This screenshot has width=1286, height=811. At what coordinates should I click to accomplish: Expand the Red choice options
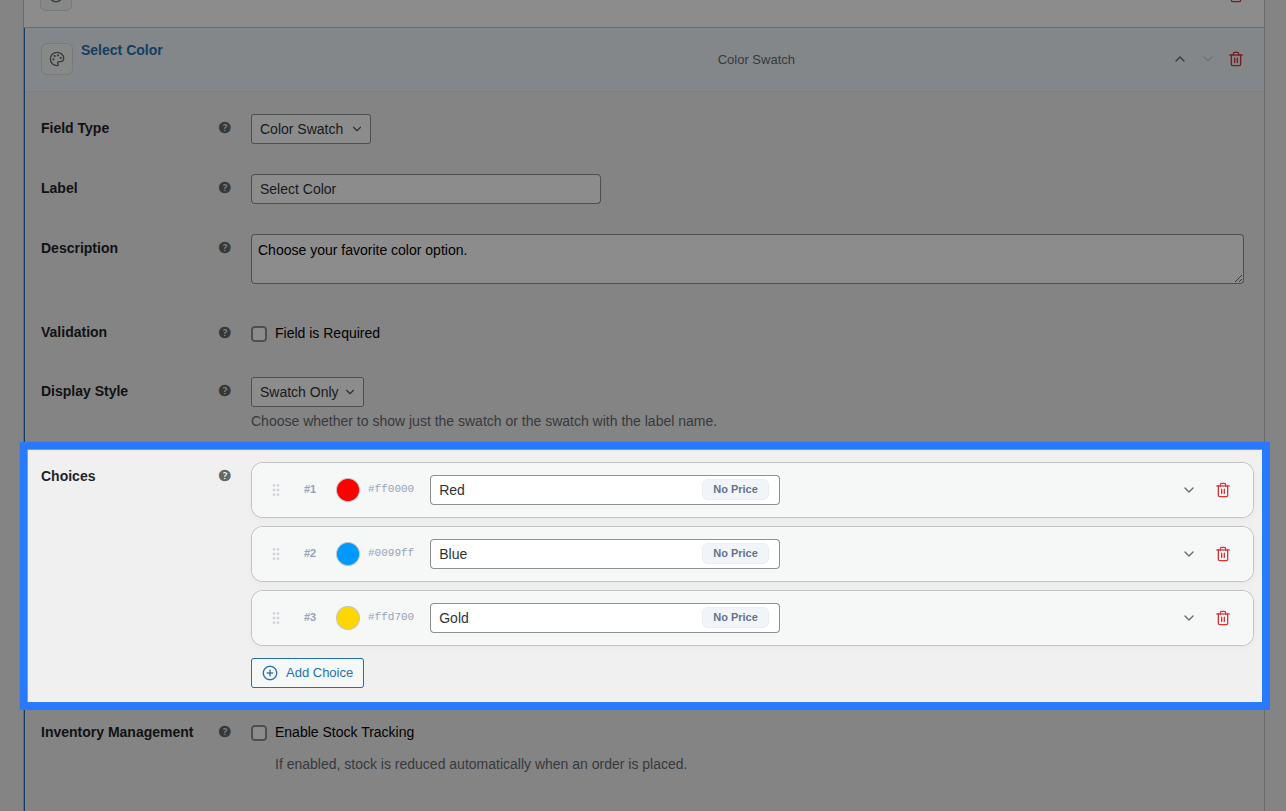pos(1189,490)
